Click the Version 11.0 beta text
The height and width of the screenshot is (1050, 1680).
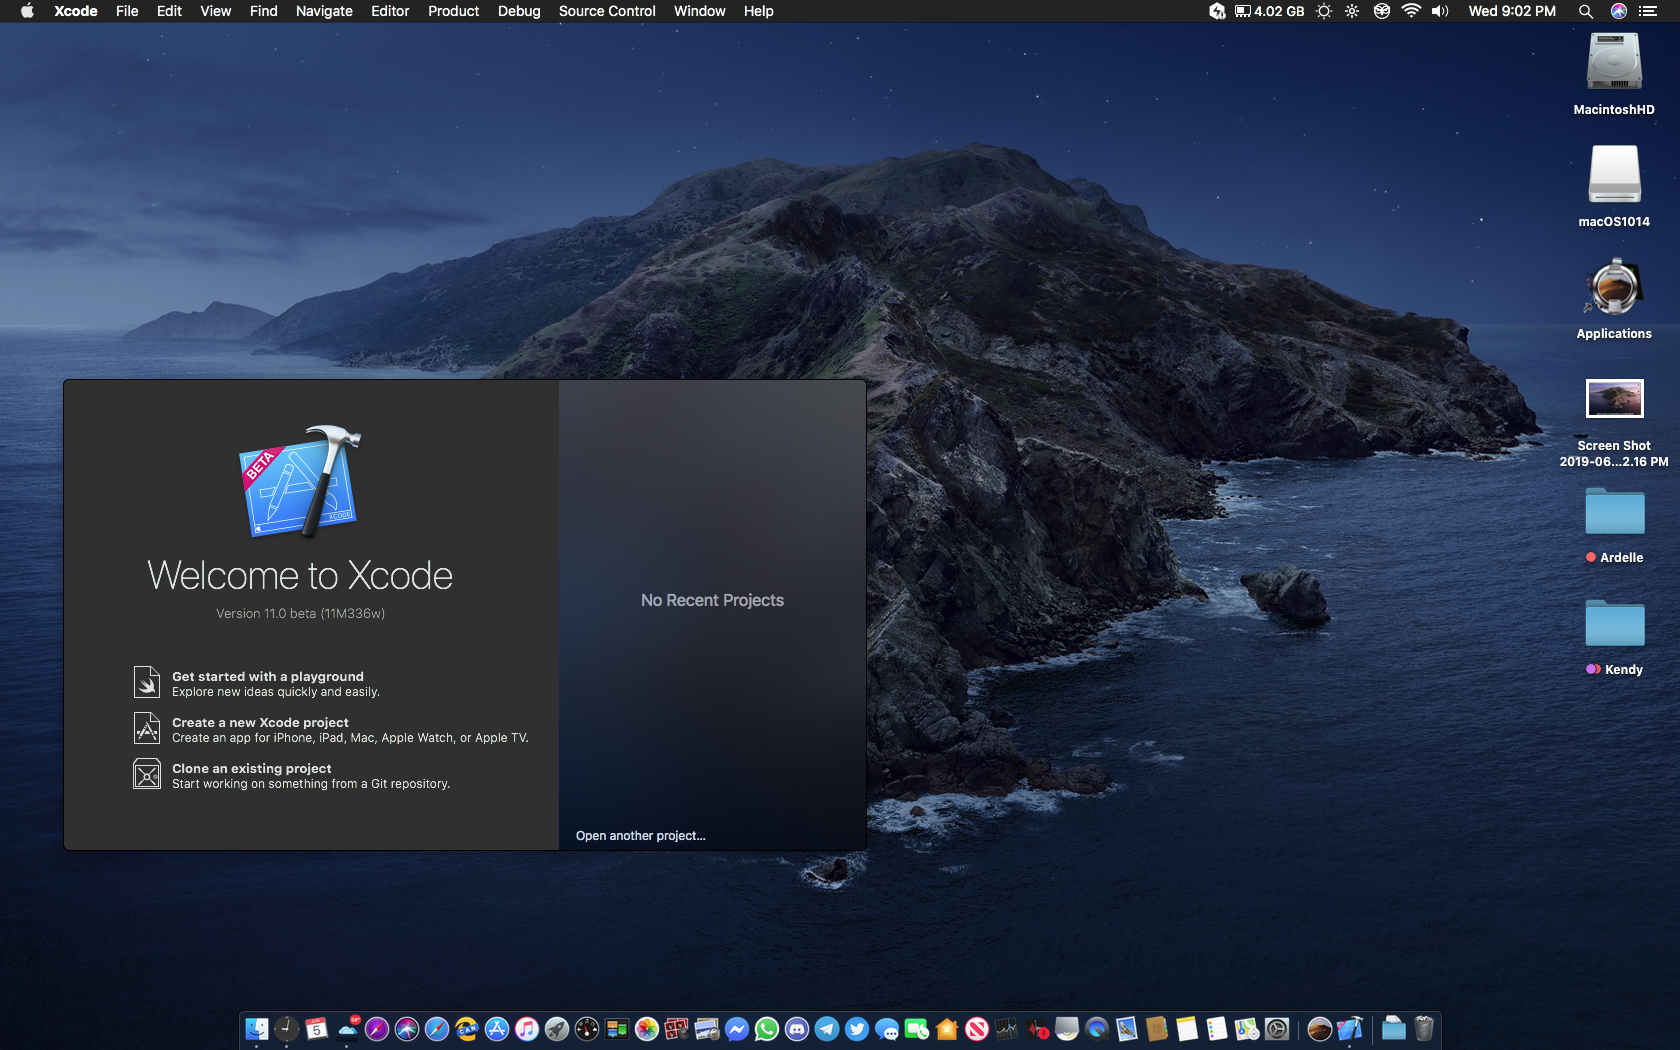[x=300, y=614]
